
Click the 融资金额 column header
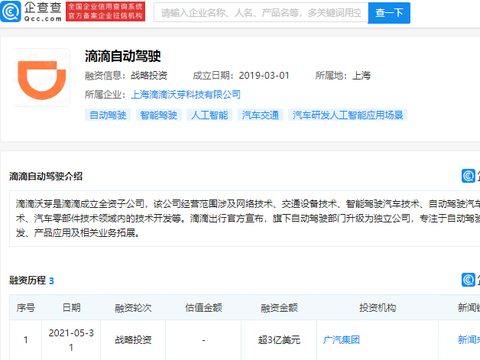(279, 307)
